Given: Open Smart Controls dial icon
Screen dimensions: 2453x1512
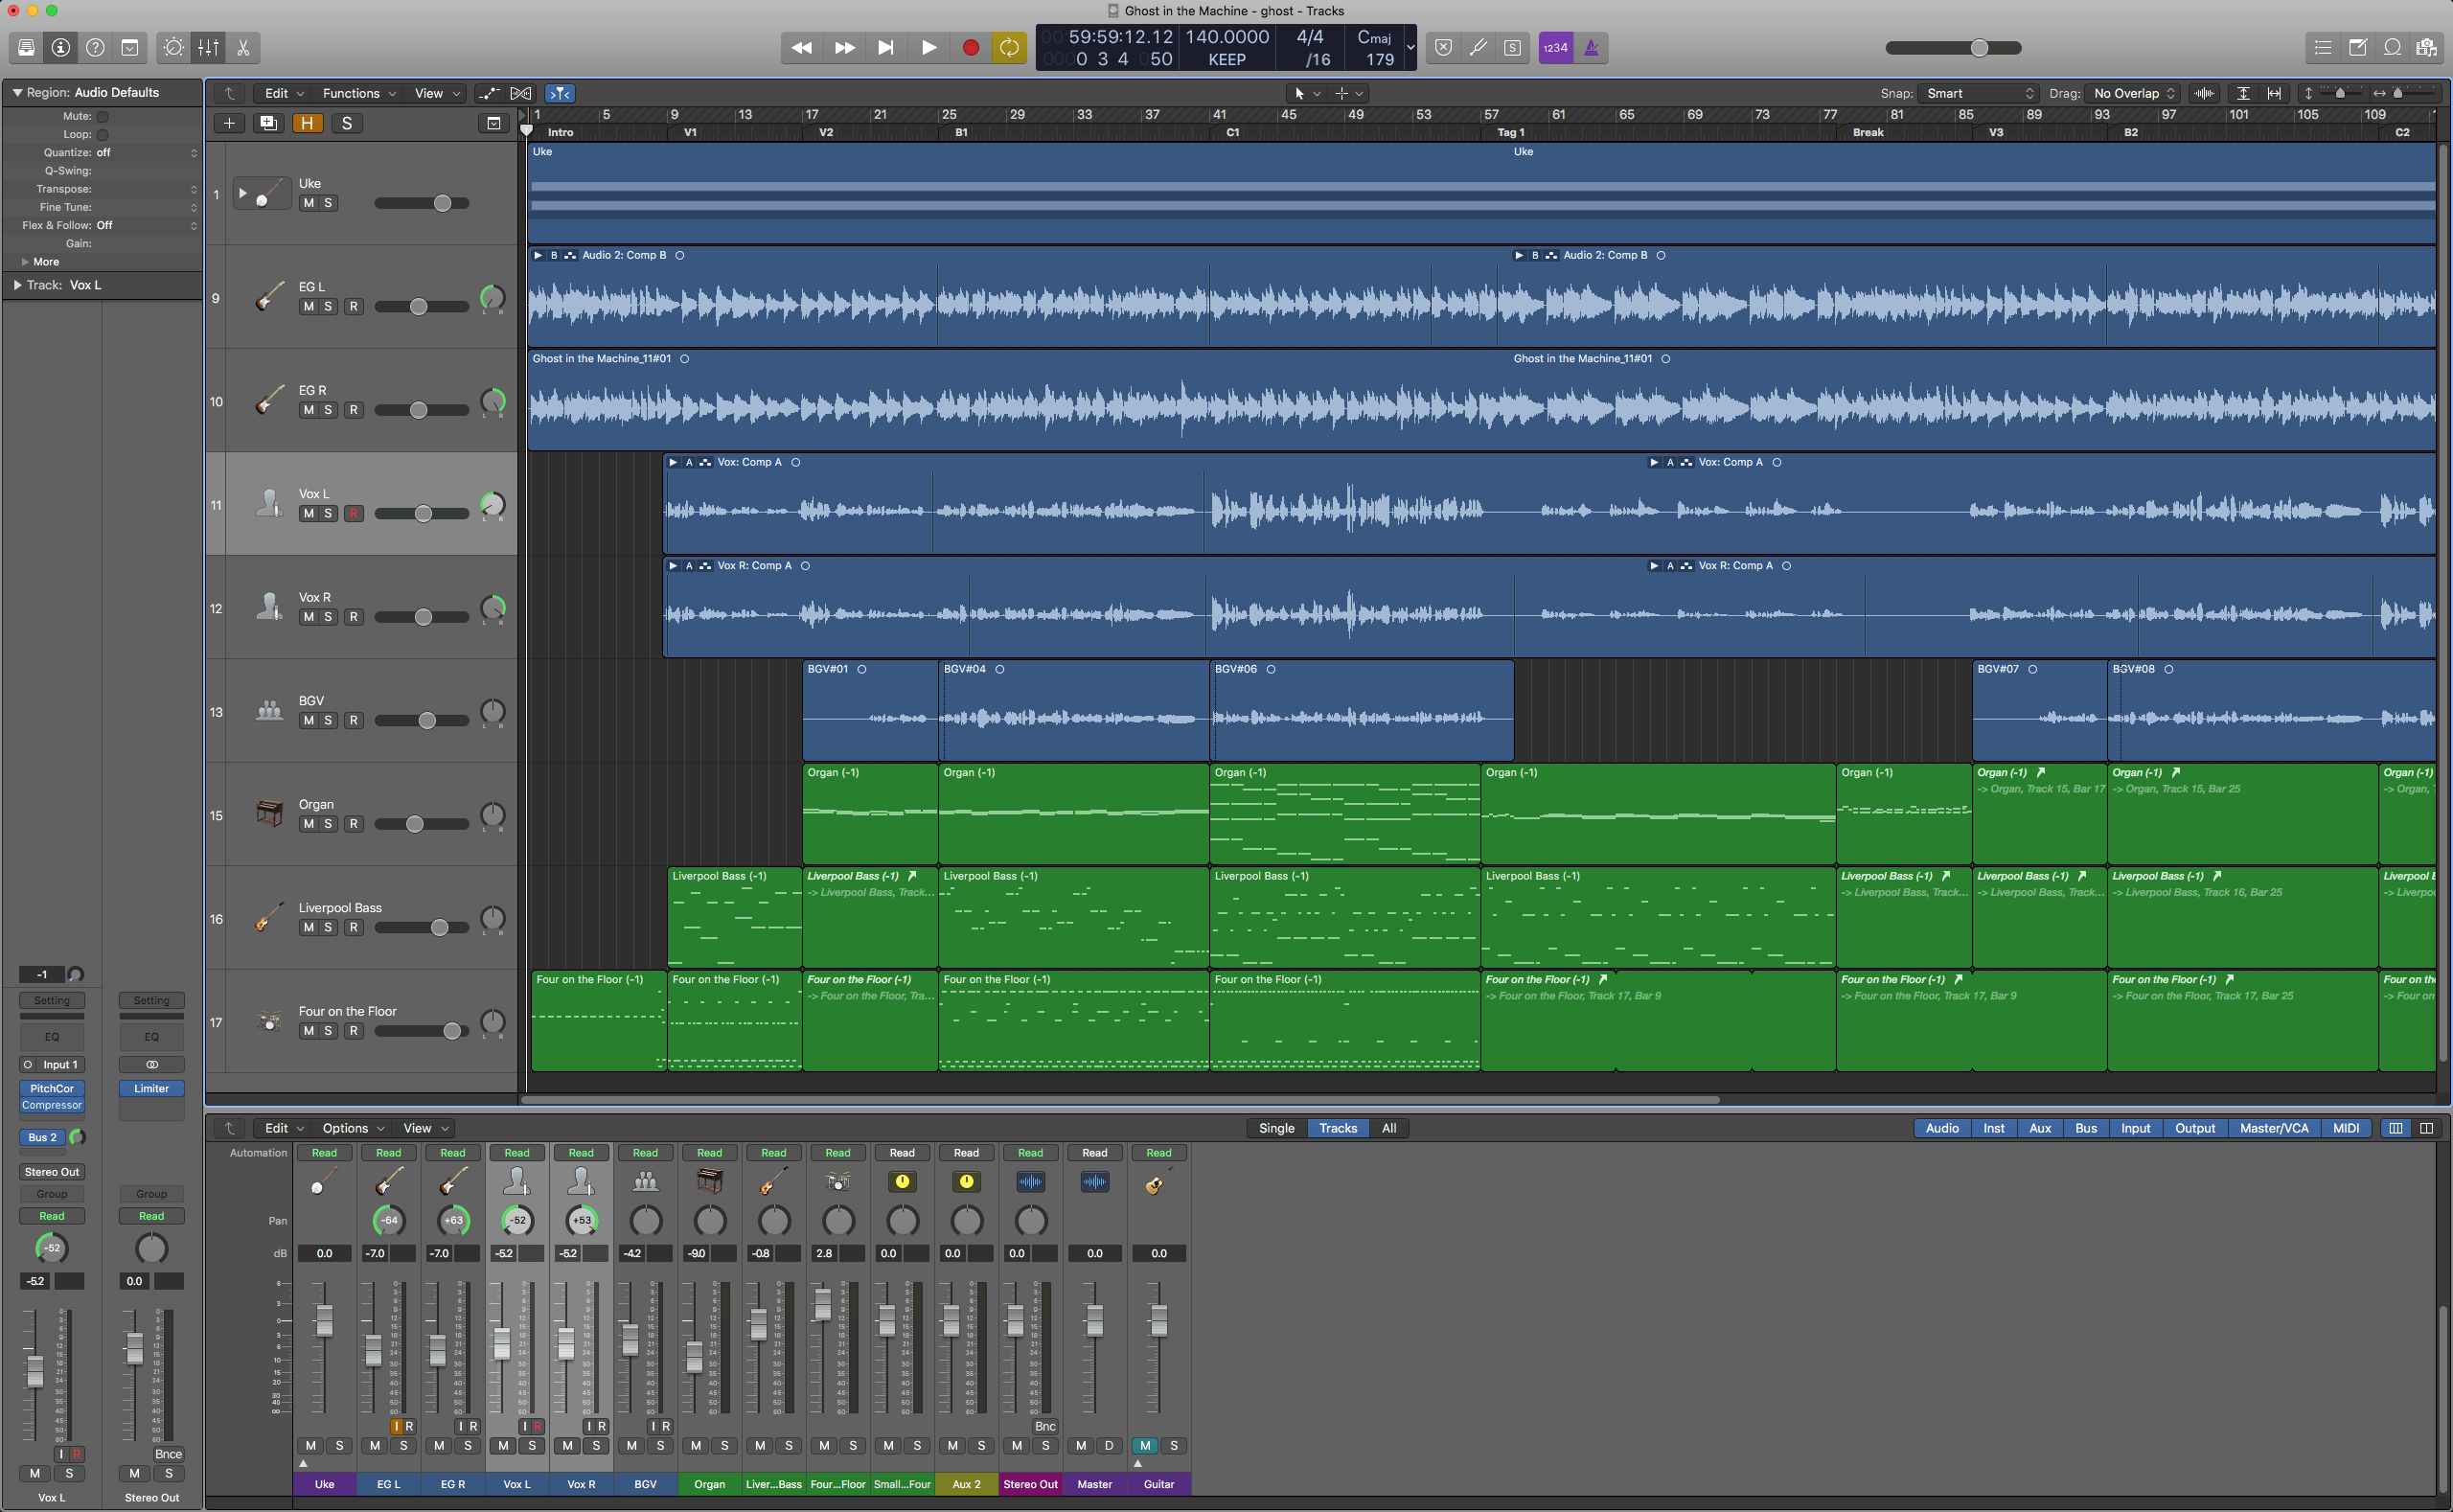Looking at the screenshot, I should coord(174,47).
